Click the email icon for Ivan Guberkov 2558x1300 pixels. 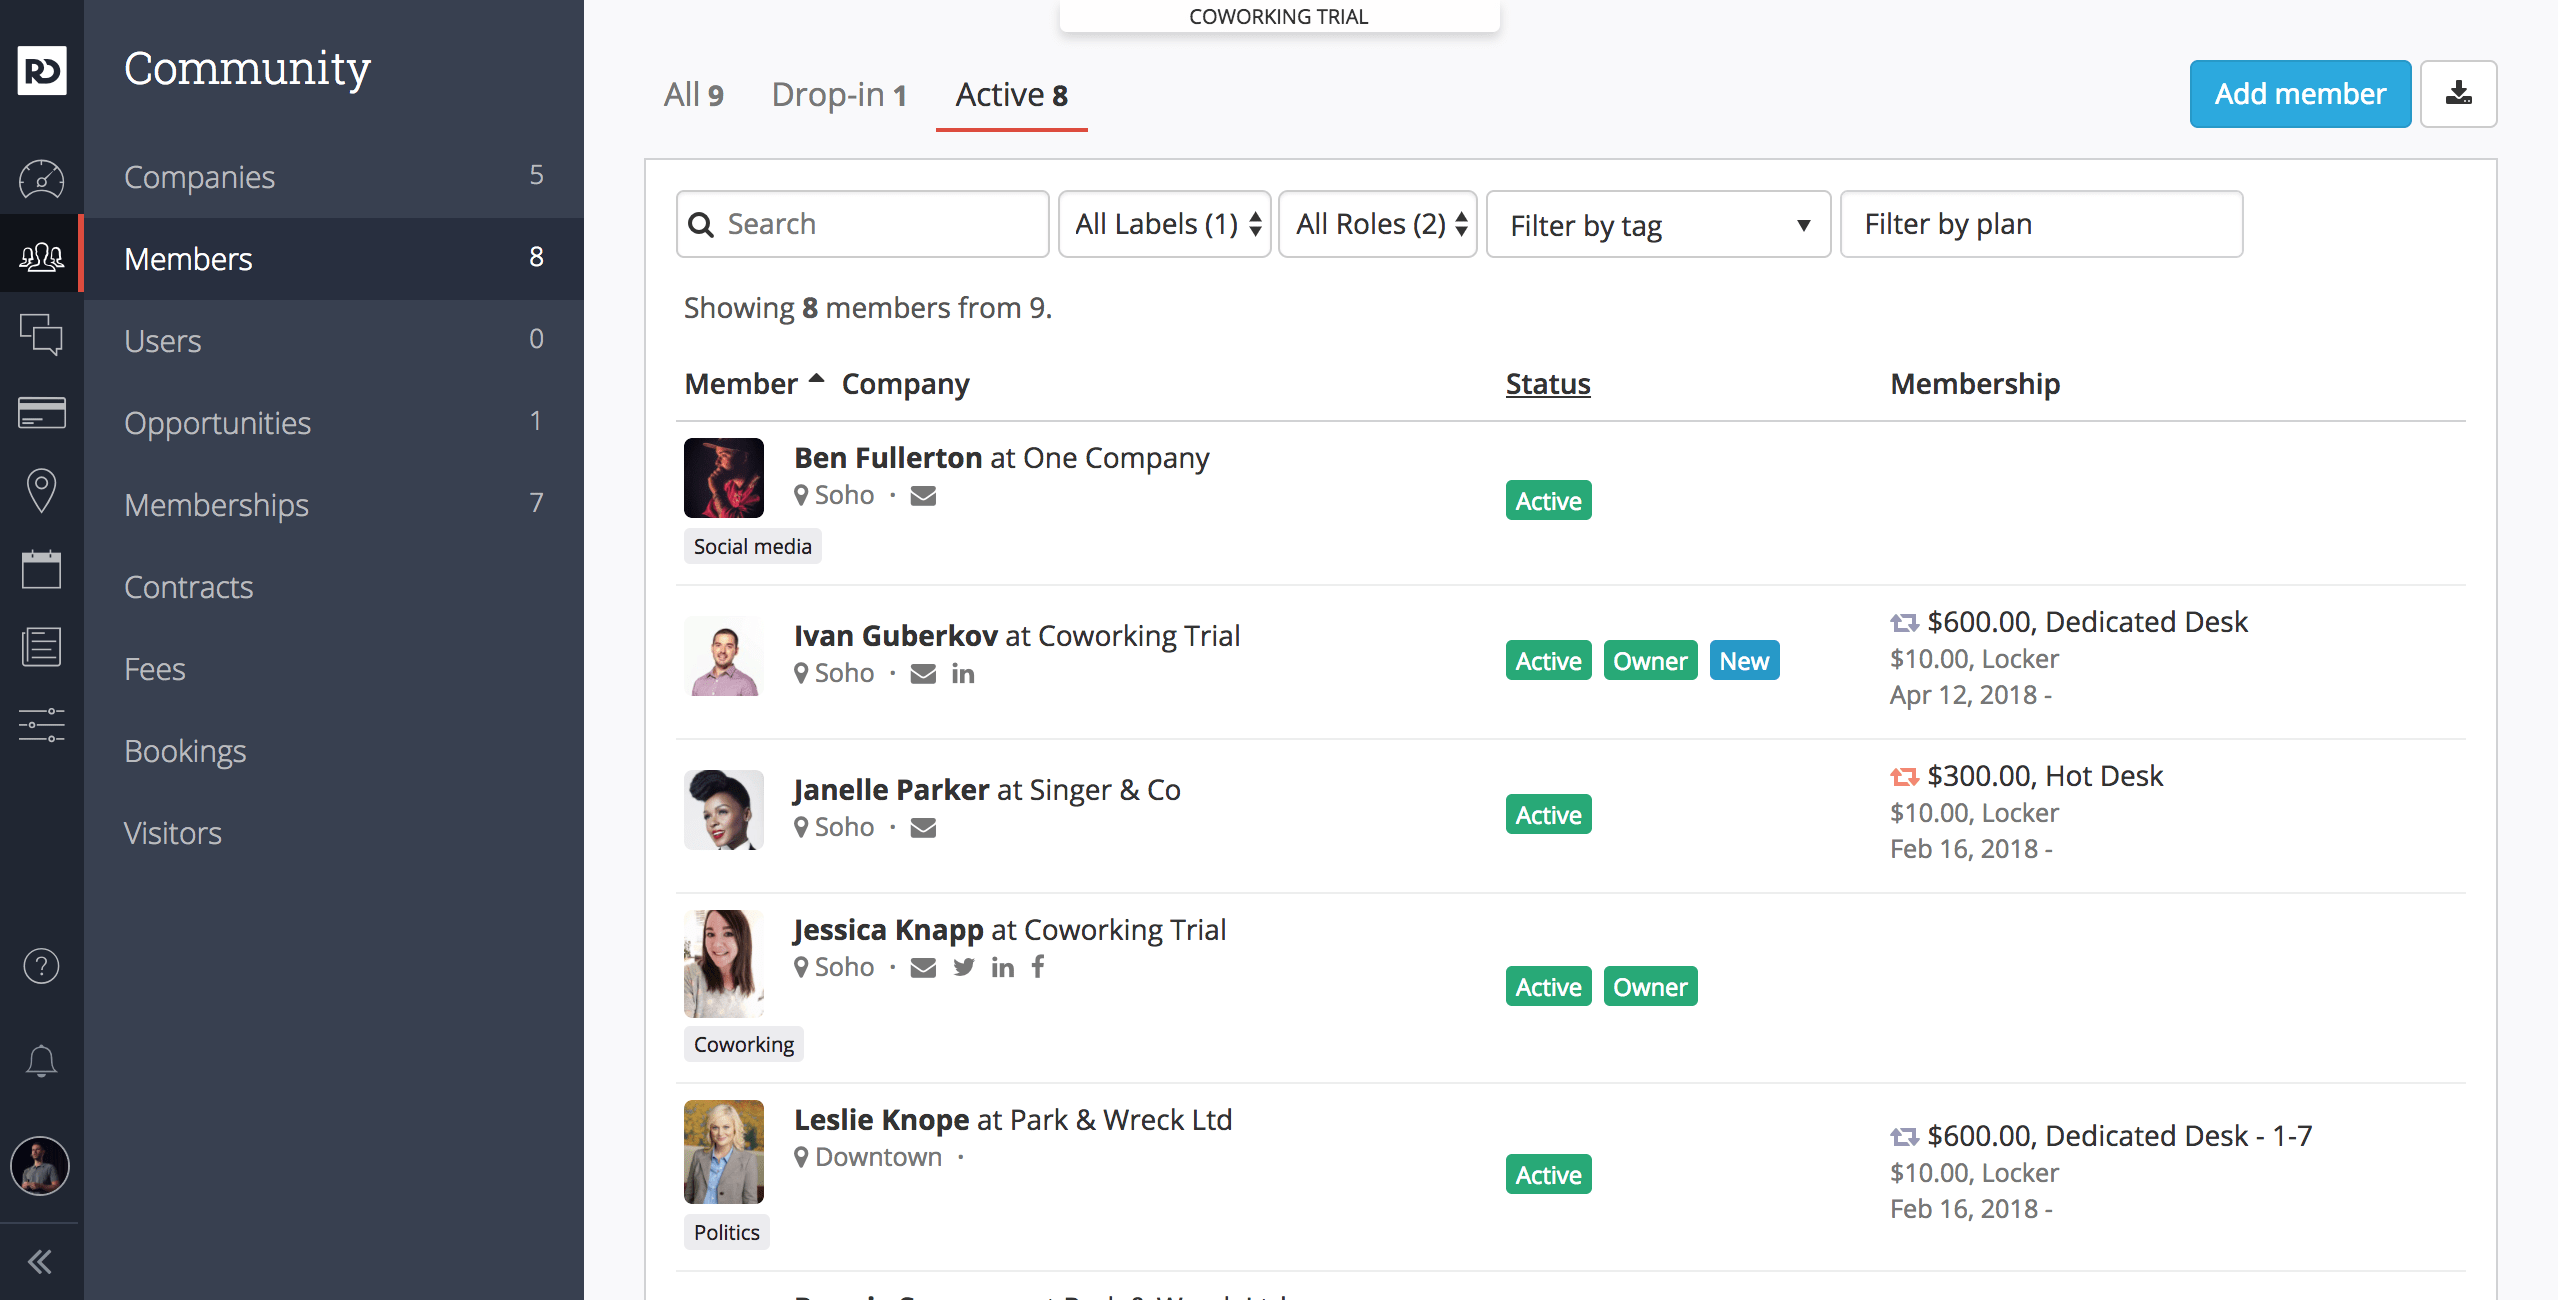923,674
